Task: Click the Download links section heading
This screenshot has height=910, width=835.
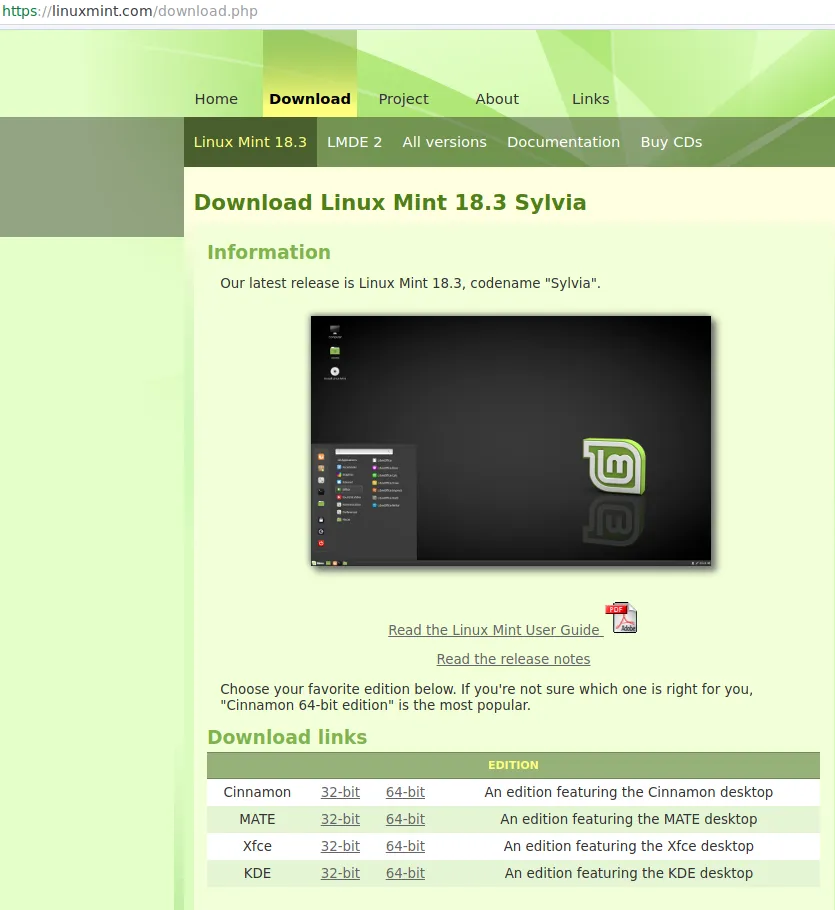Action: click(287, 737)
